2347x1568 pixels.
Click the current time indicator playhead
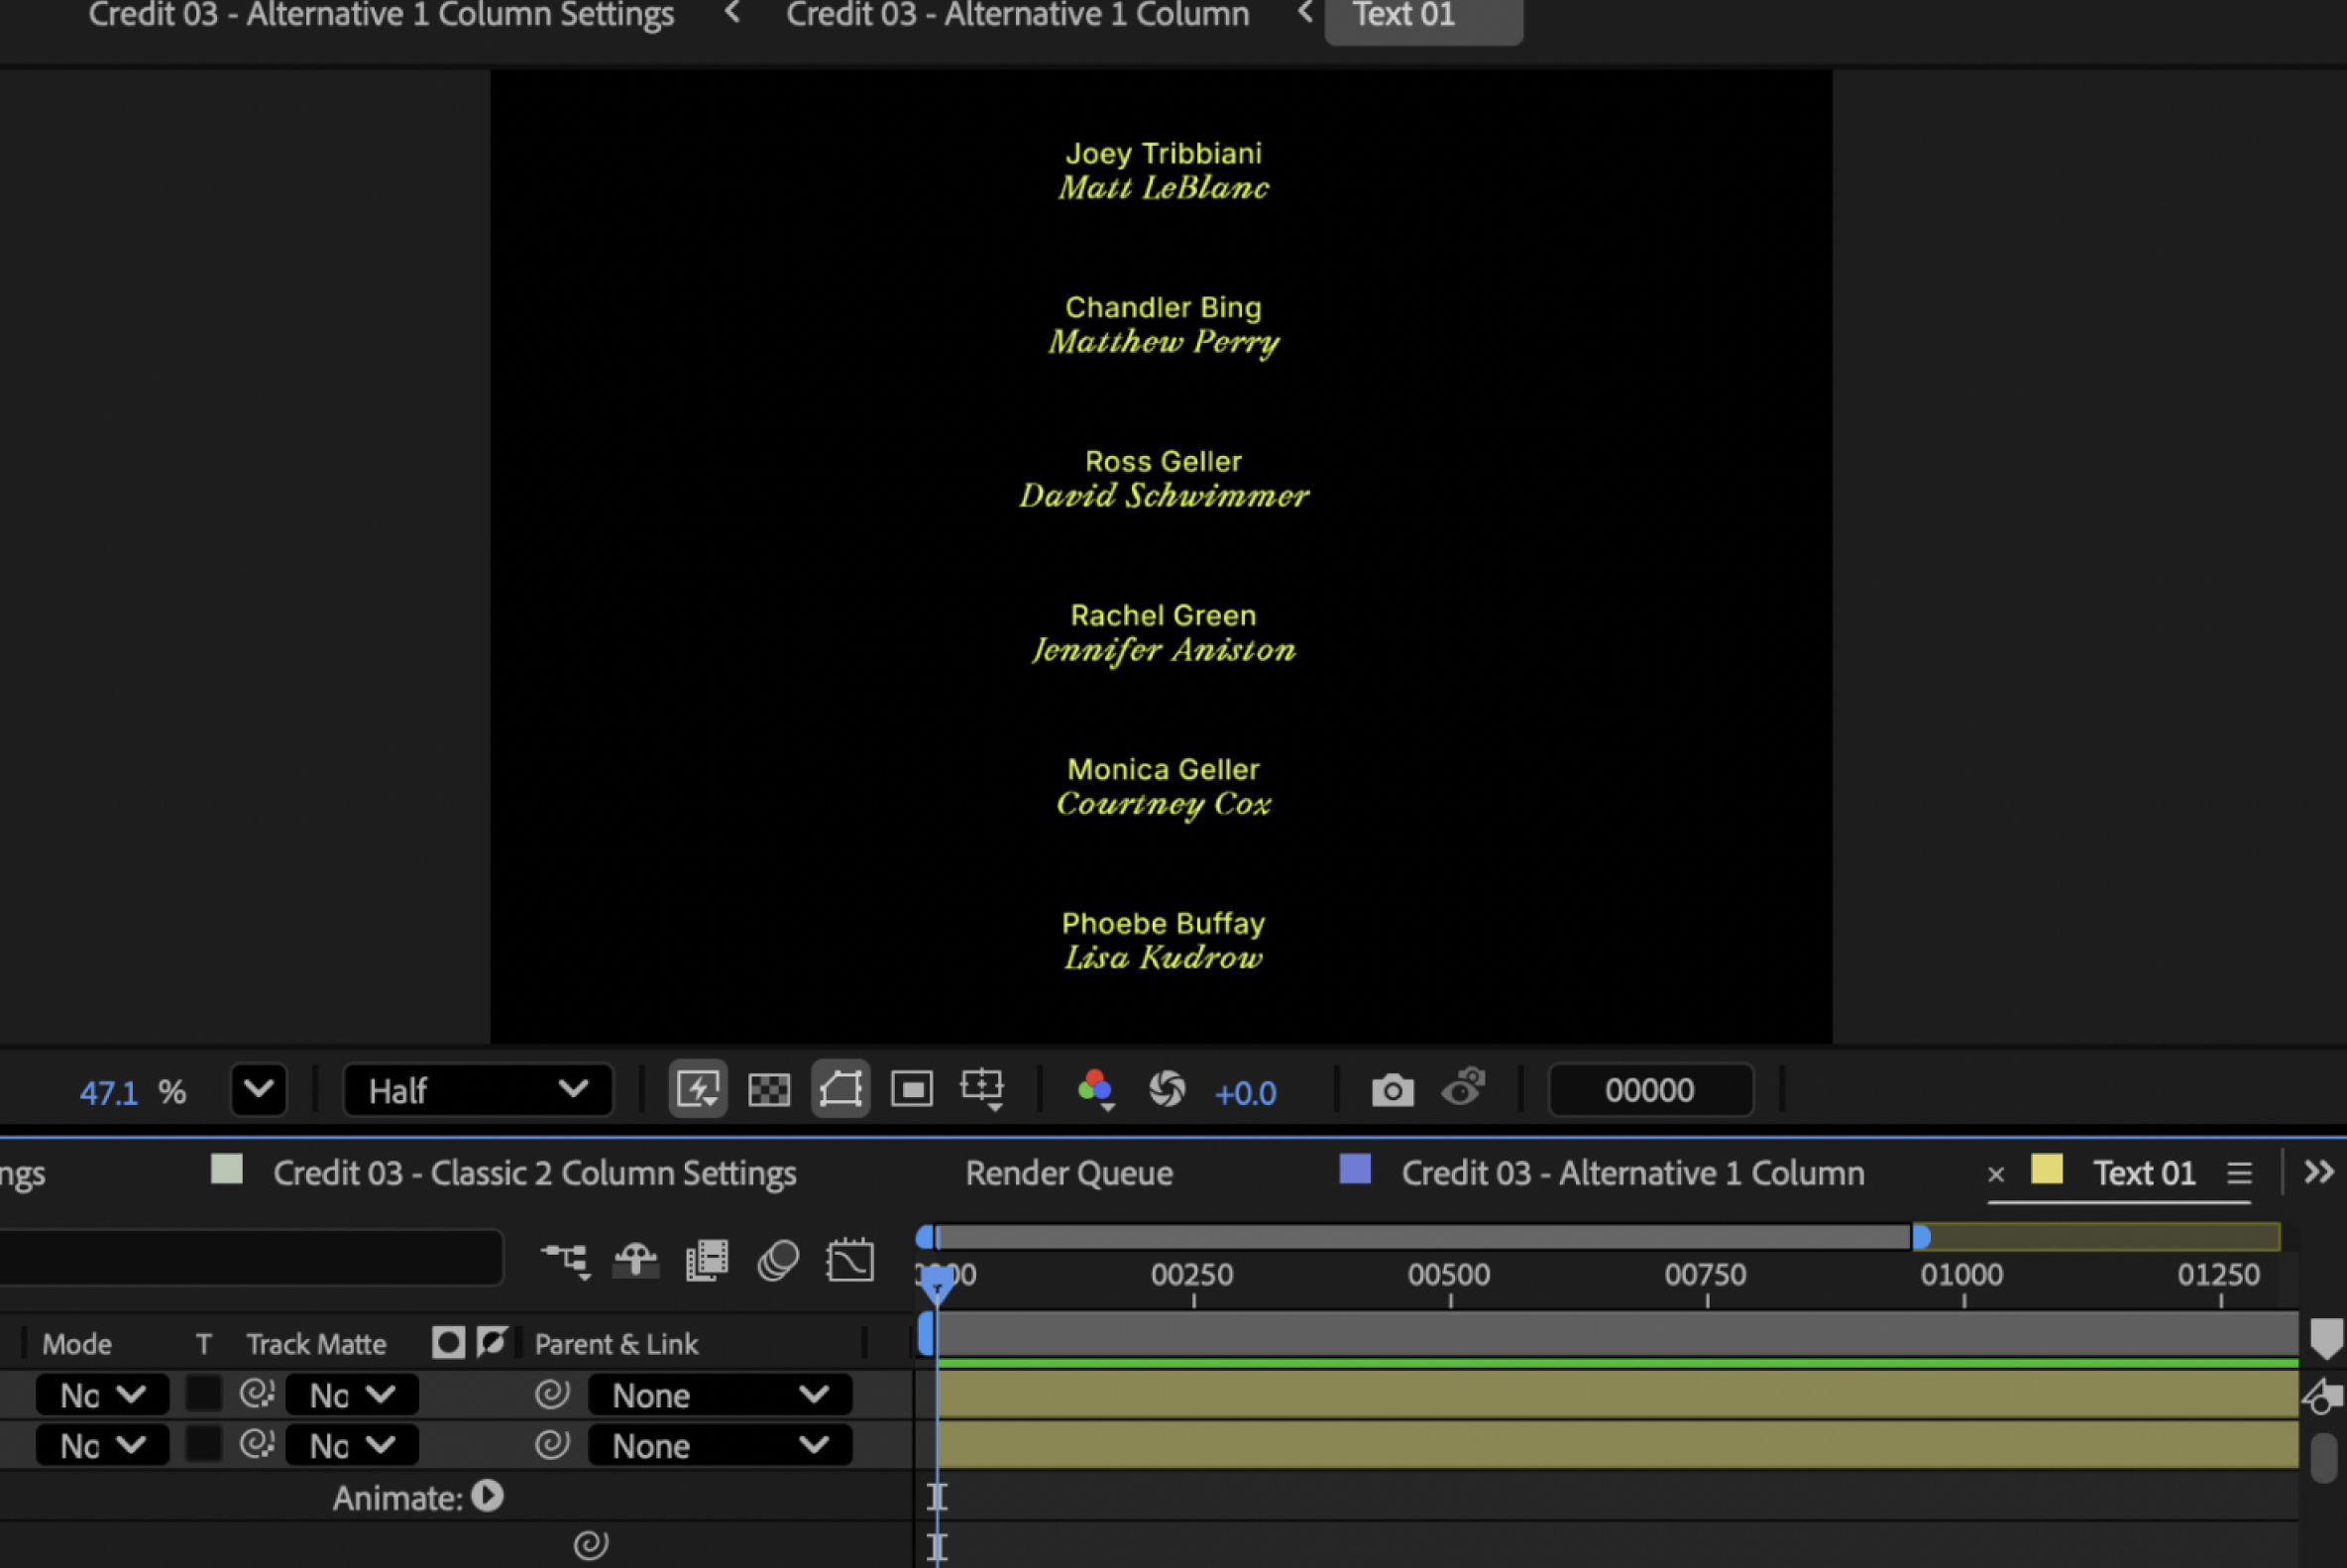(937, 1284)
